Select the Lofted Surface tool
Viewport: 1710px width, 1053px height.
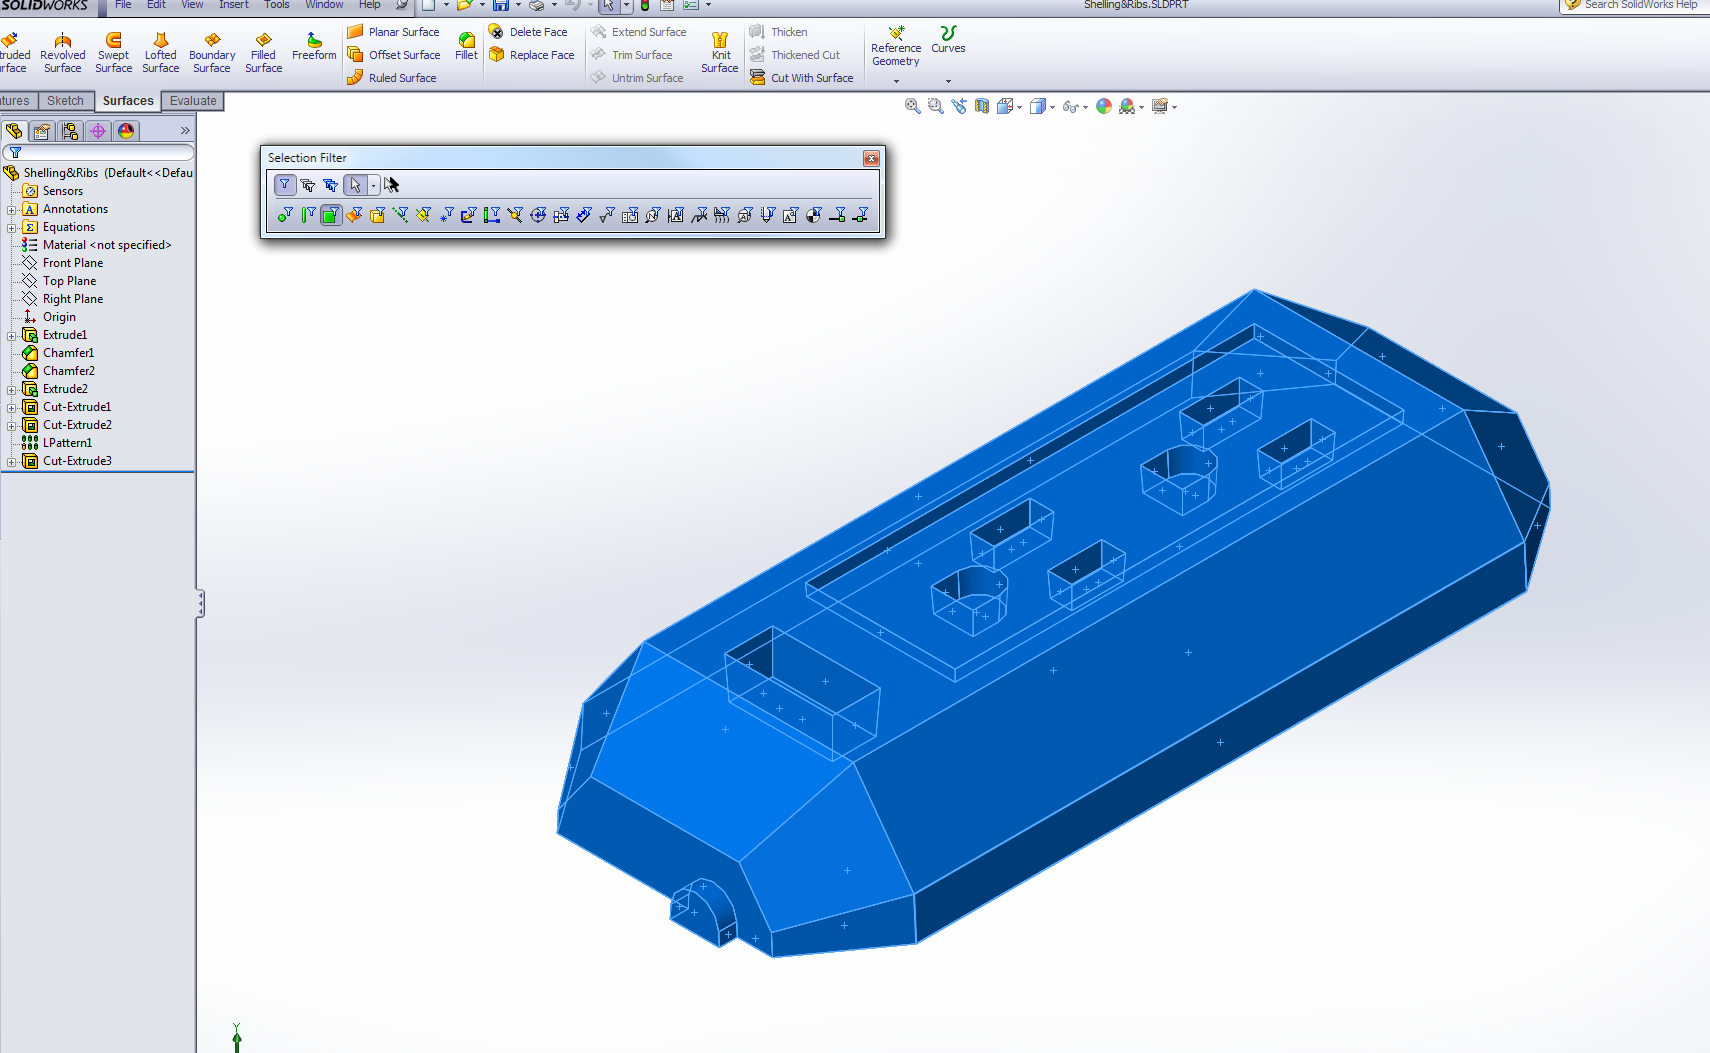point(160,53)
